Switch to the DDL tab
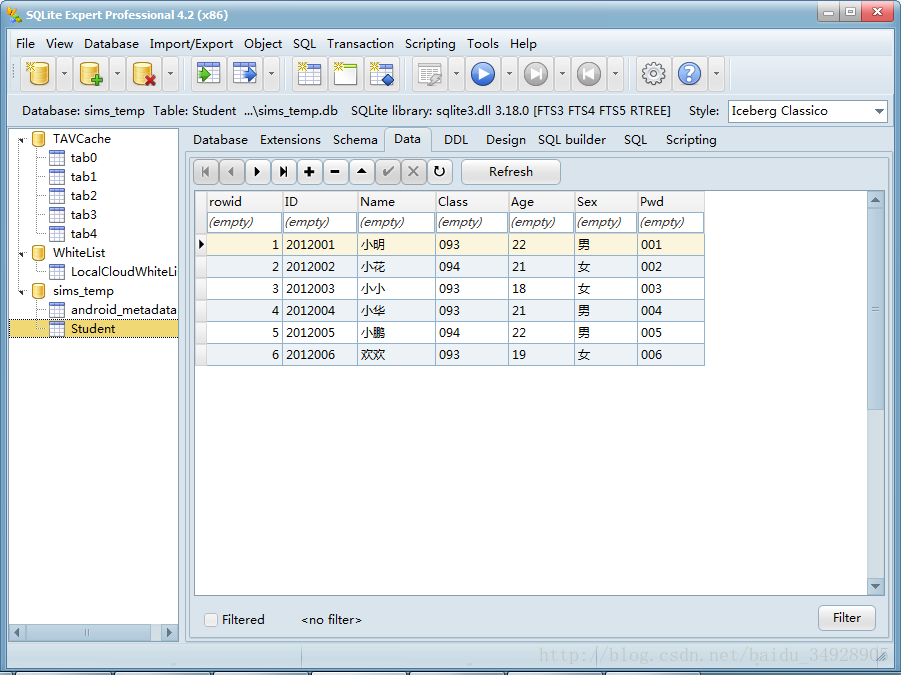 (x=455, y=140)
